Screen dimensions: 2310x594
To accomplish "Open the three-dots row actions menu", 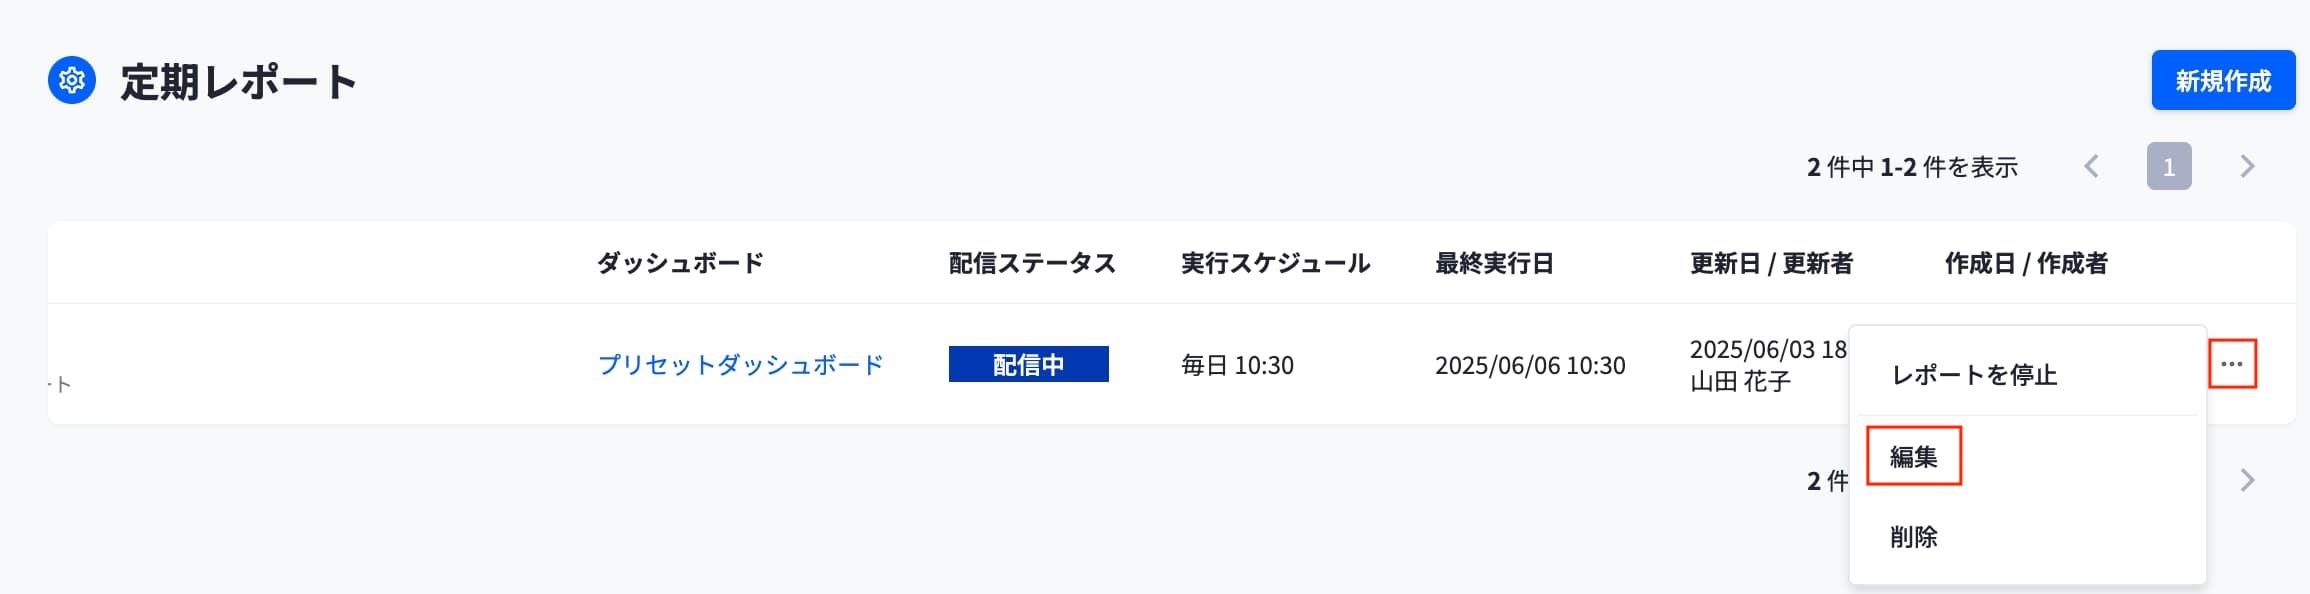I will (2232, 364).
